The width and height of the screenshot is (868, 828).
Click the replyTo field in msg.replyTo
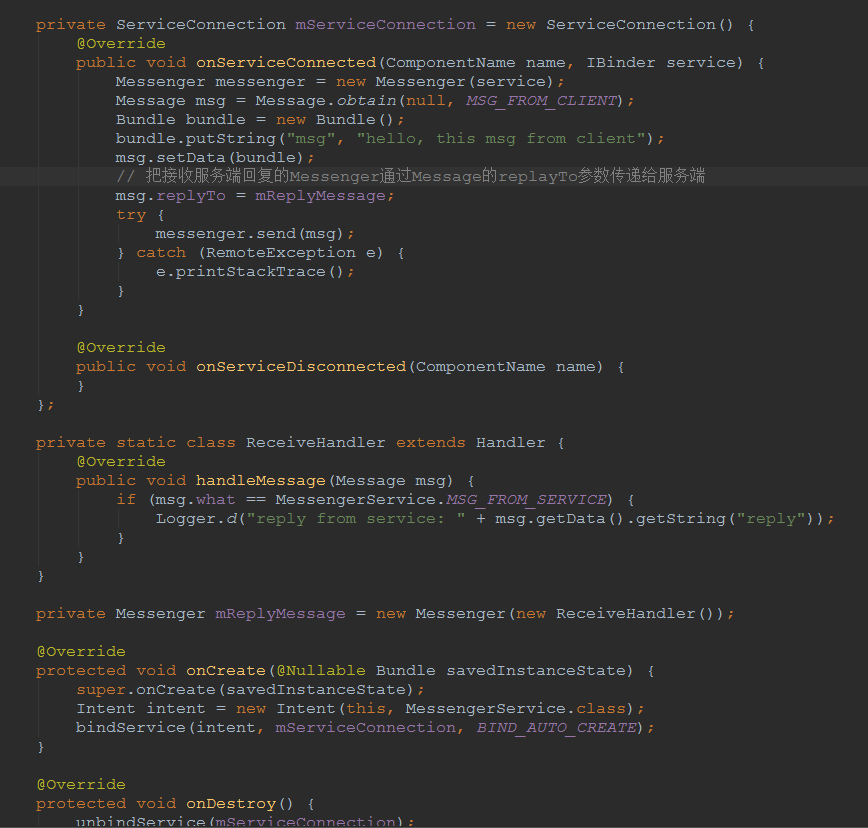tap(191, 196)
